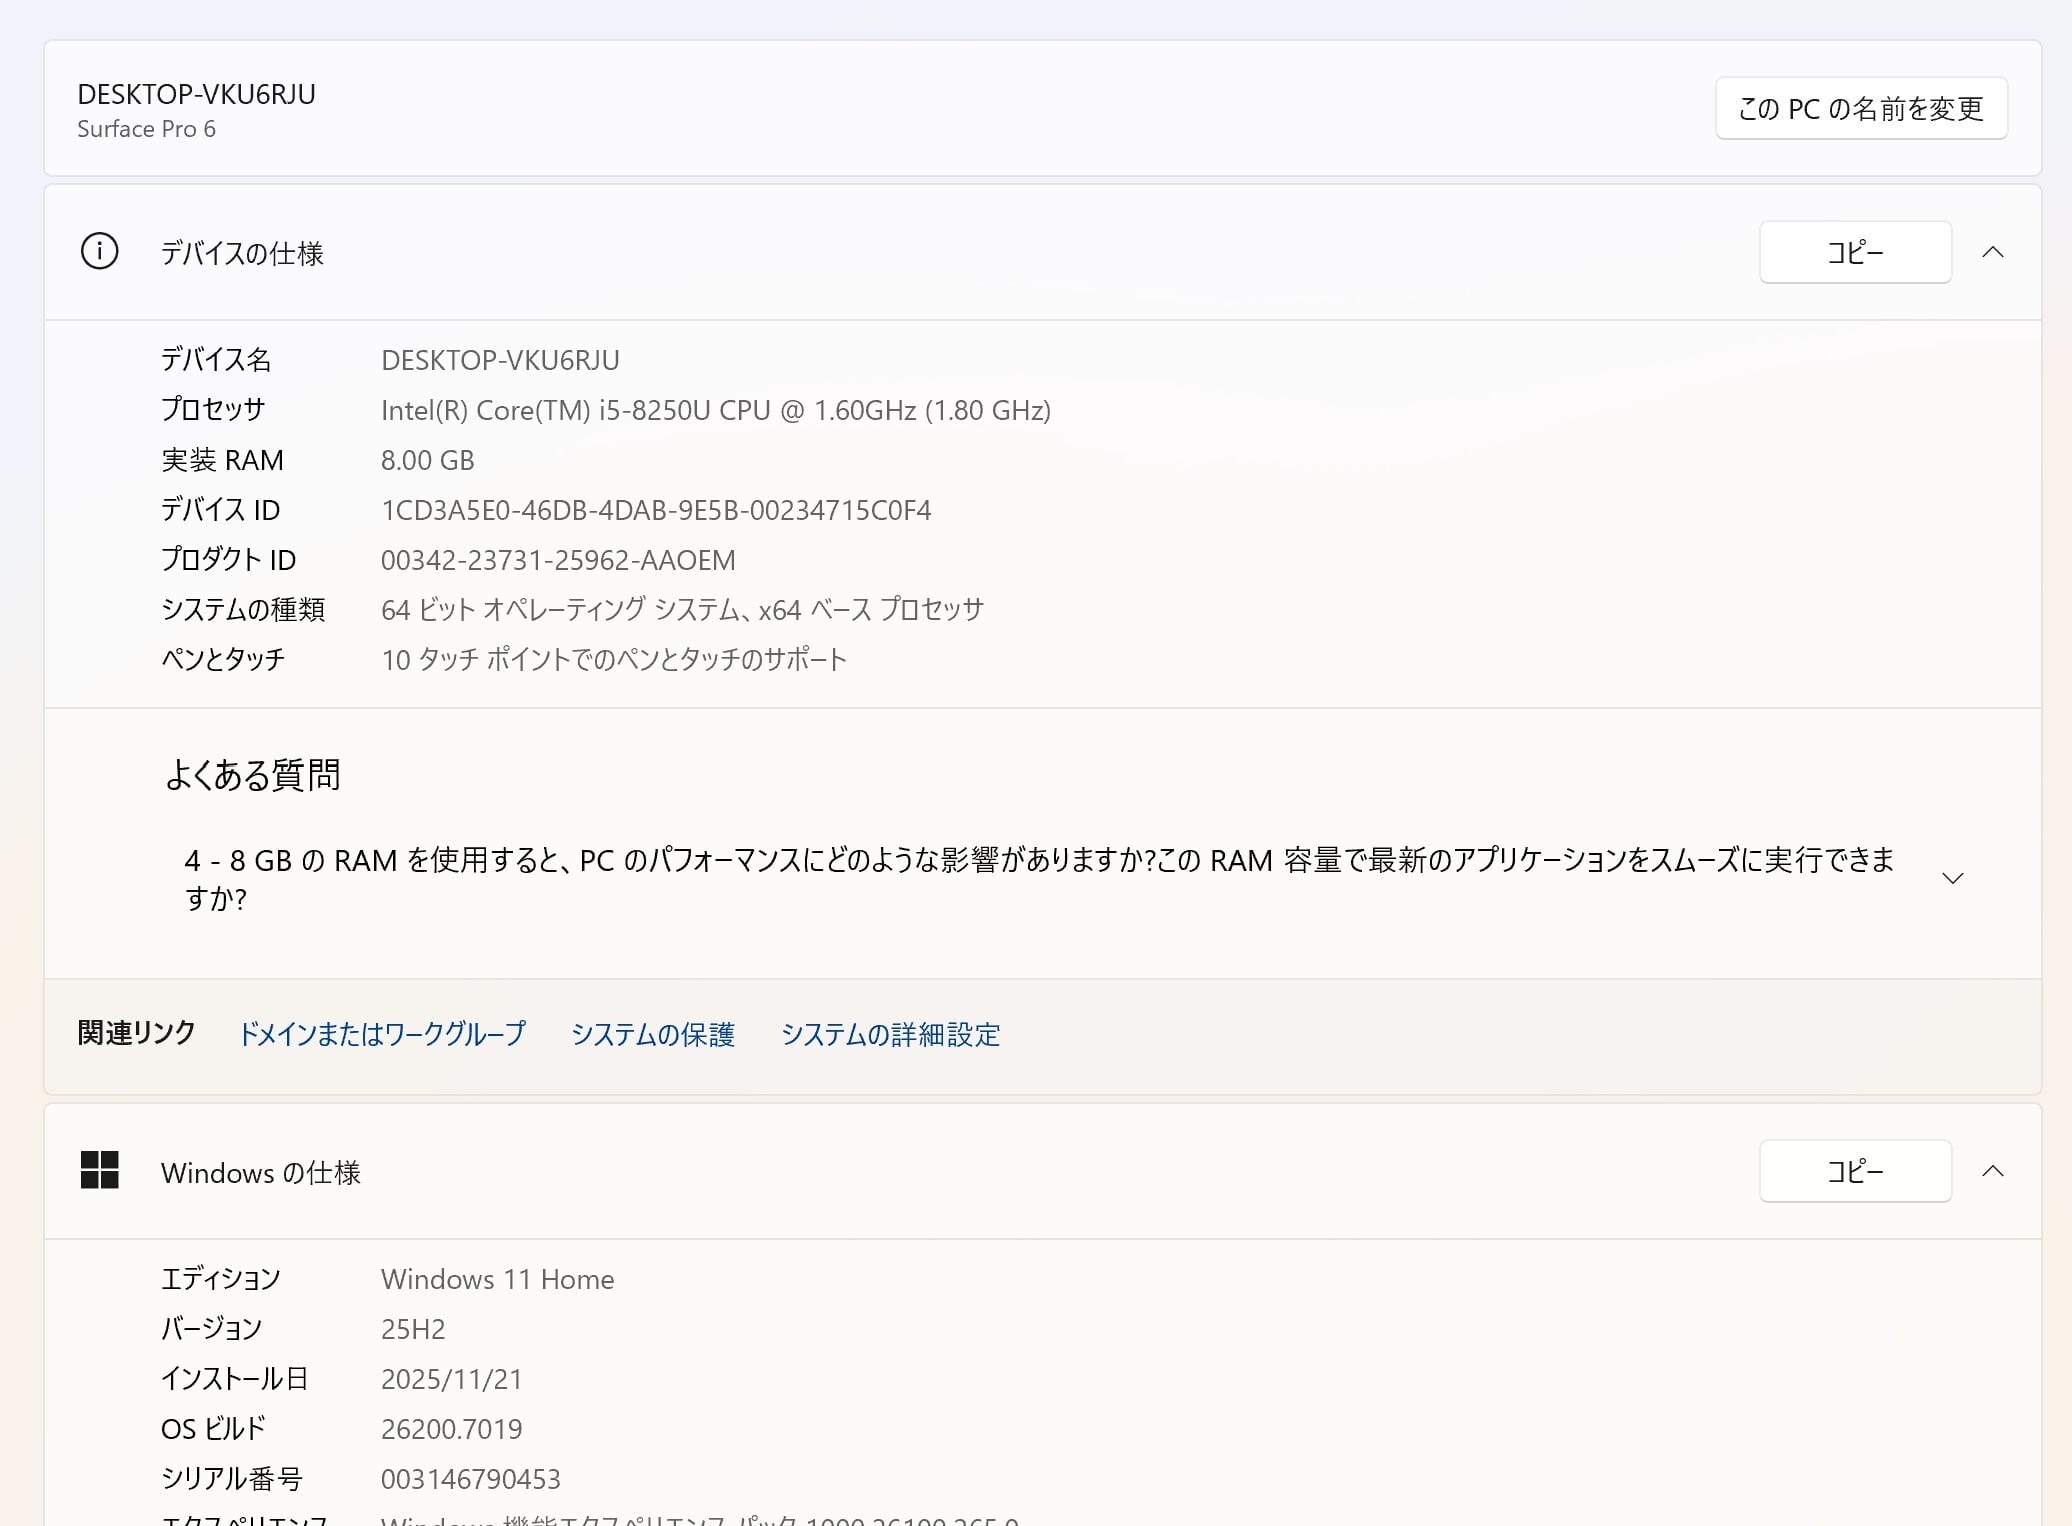Image resolution: width=2072 pixels, height=1526 pixels.
Task: Collapse the デバイスの仕様 section chevron
Action: (x=1992, y=252)
